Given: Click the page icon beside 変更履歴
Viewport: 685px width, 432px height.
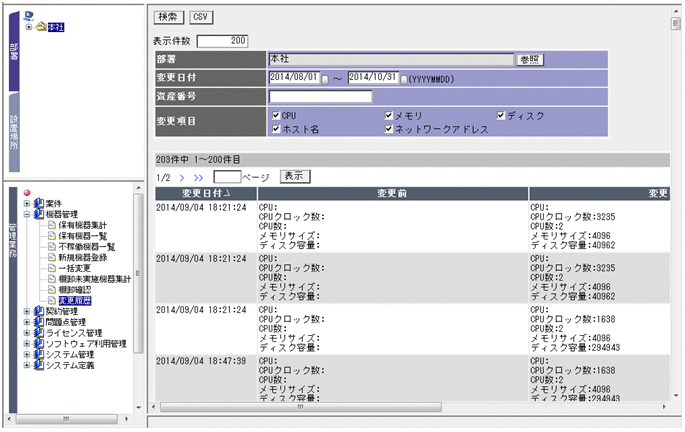Looking at the screenshot, I should (x=52, y=301).
